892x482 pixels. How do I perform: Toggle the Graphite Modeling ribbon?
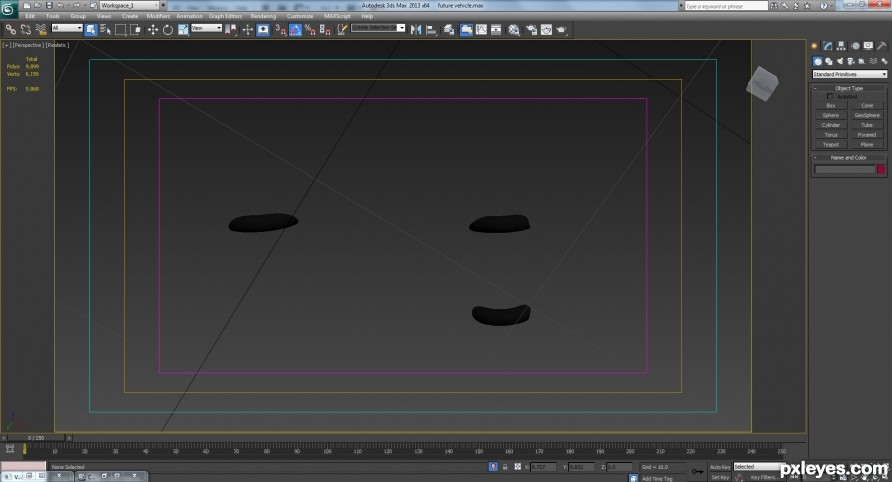coord(466,30)
